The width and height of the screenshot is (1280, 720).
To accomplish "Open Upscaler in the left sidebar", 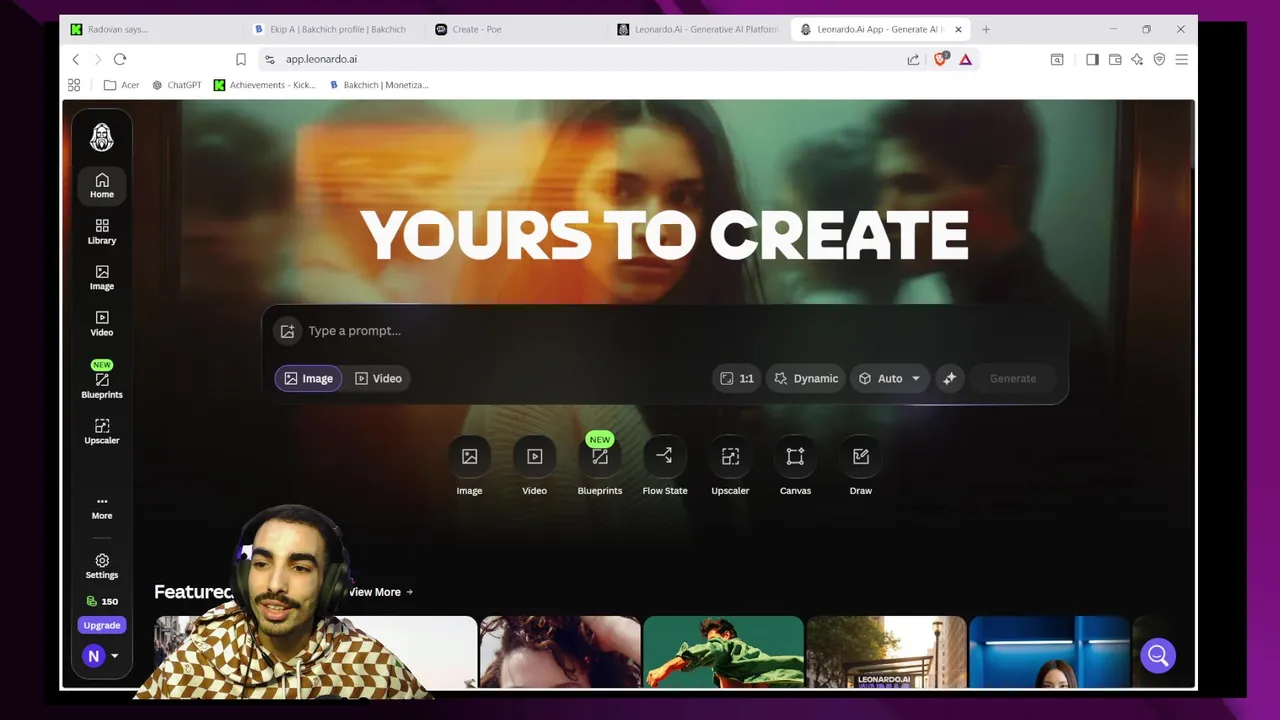I will [x=101, y=431].
